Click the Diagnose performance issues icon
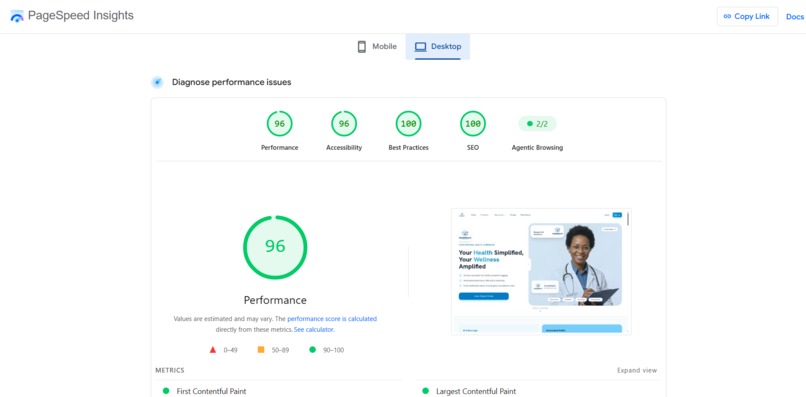Viewport: 806px width, 397px height. [x=157, y=82]
